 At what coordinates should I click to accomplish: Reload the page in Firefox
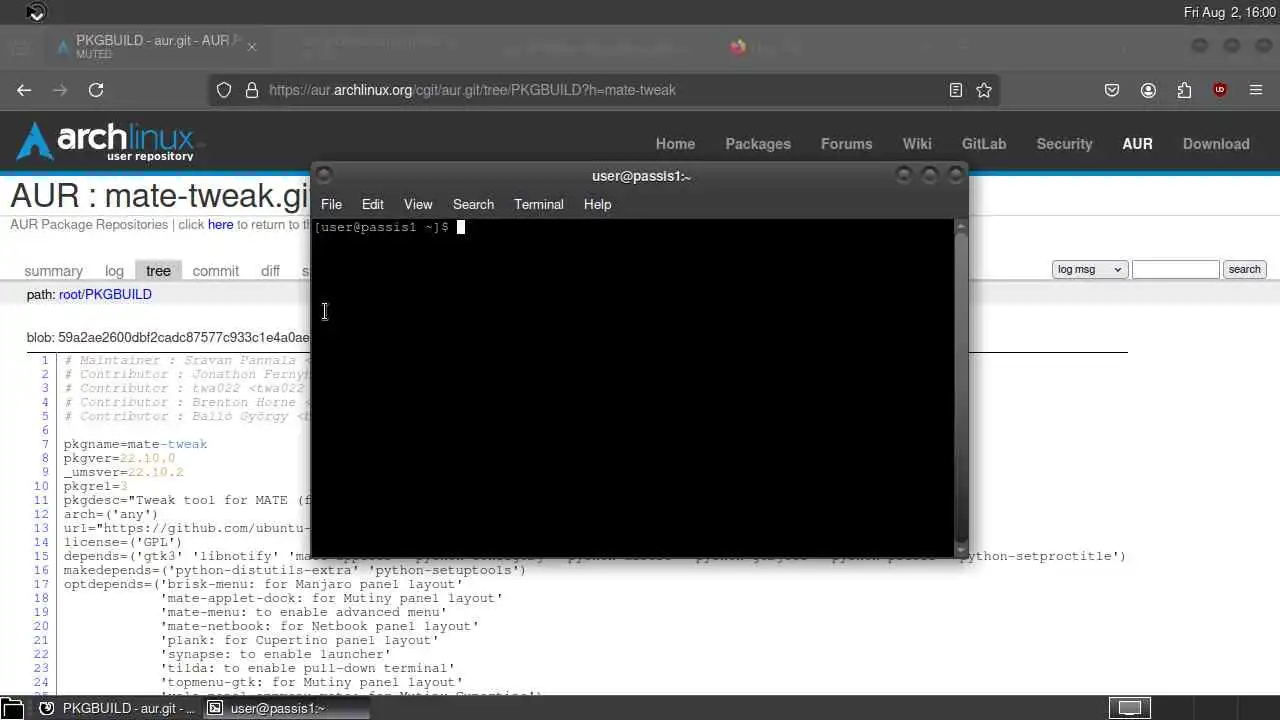pyautogui.click(x=96, y=90)
